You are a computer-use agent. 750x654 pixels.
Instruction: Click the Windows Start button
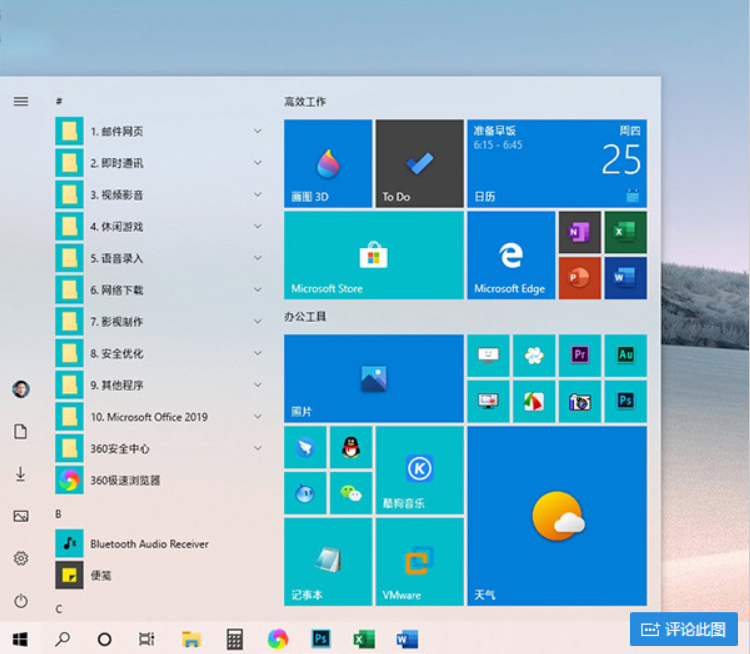(x=20, y=639)
